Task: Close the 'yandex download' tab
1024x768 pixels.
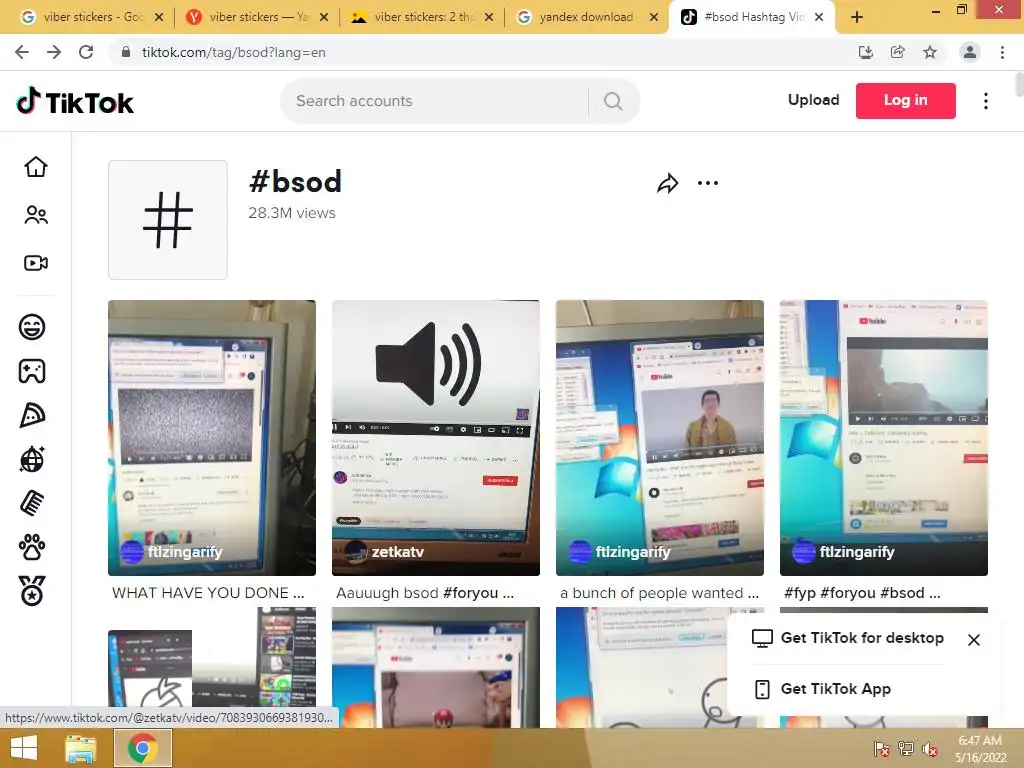Action: click(x=654, y=18)
